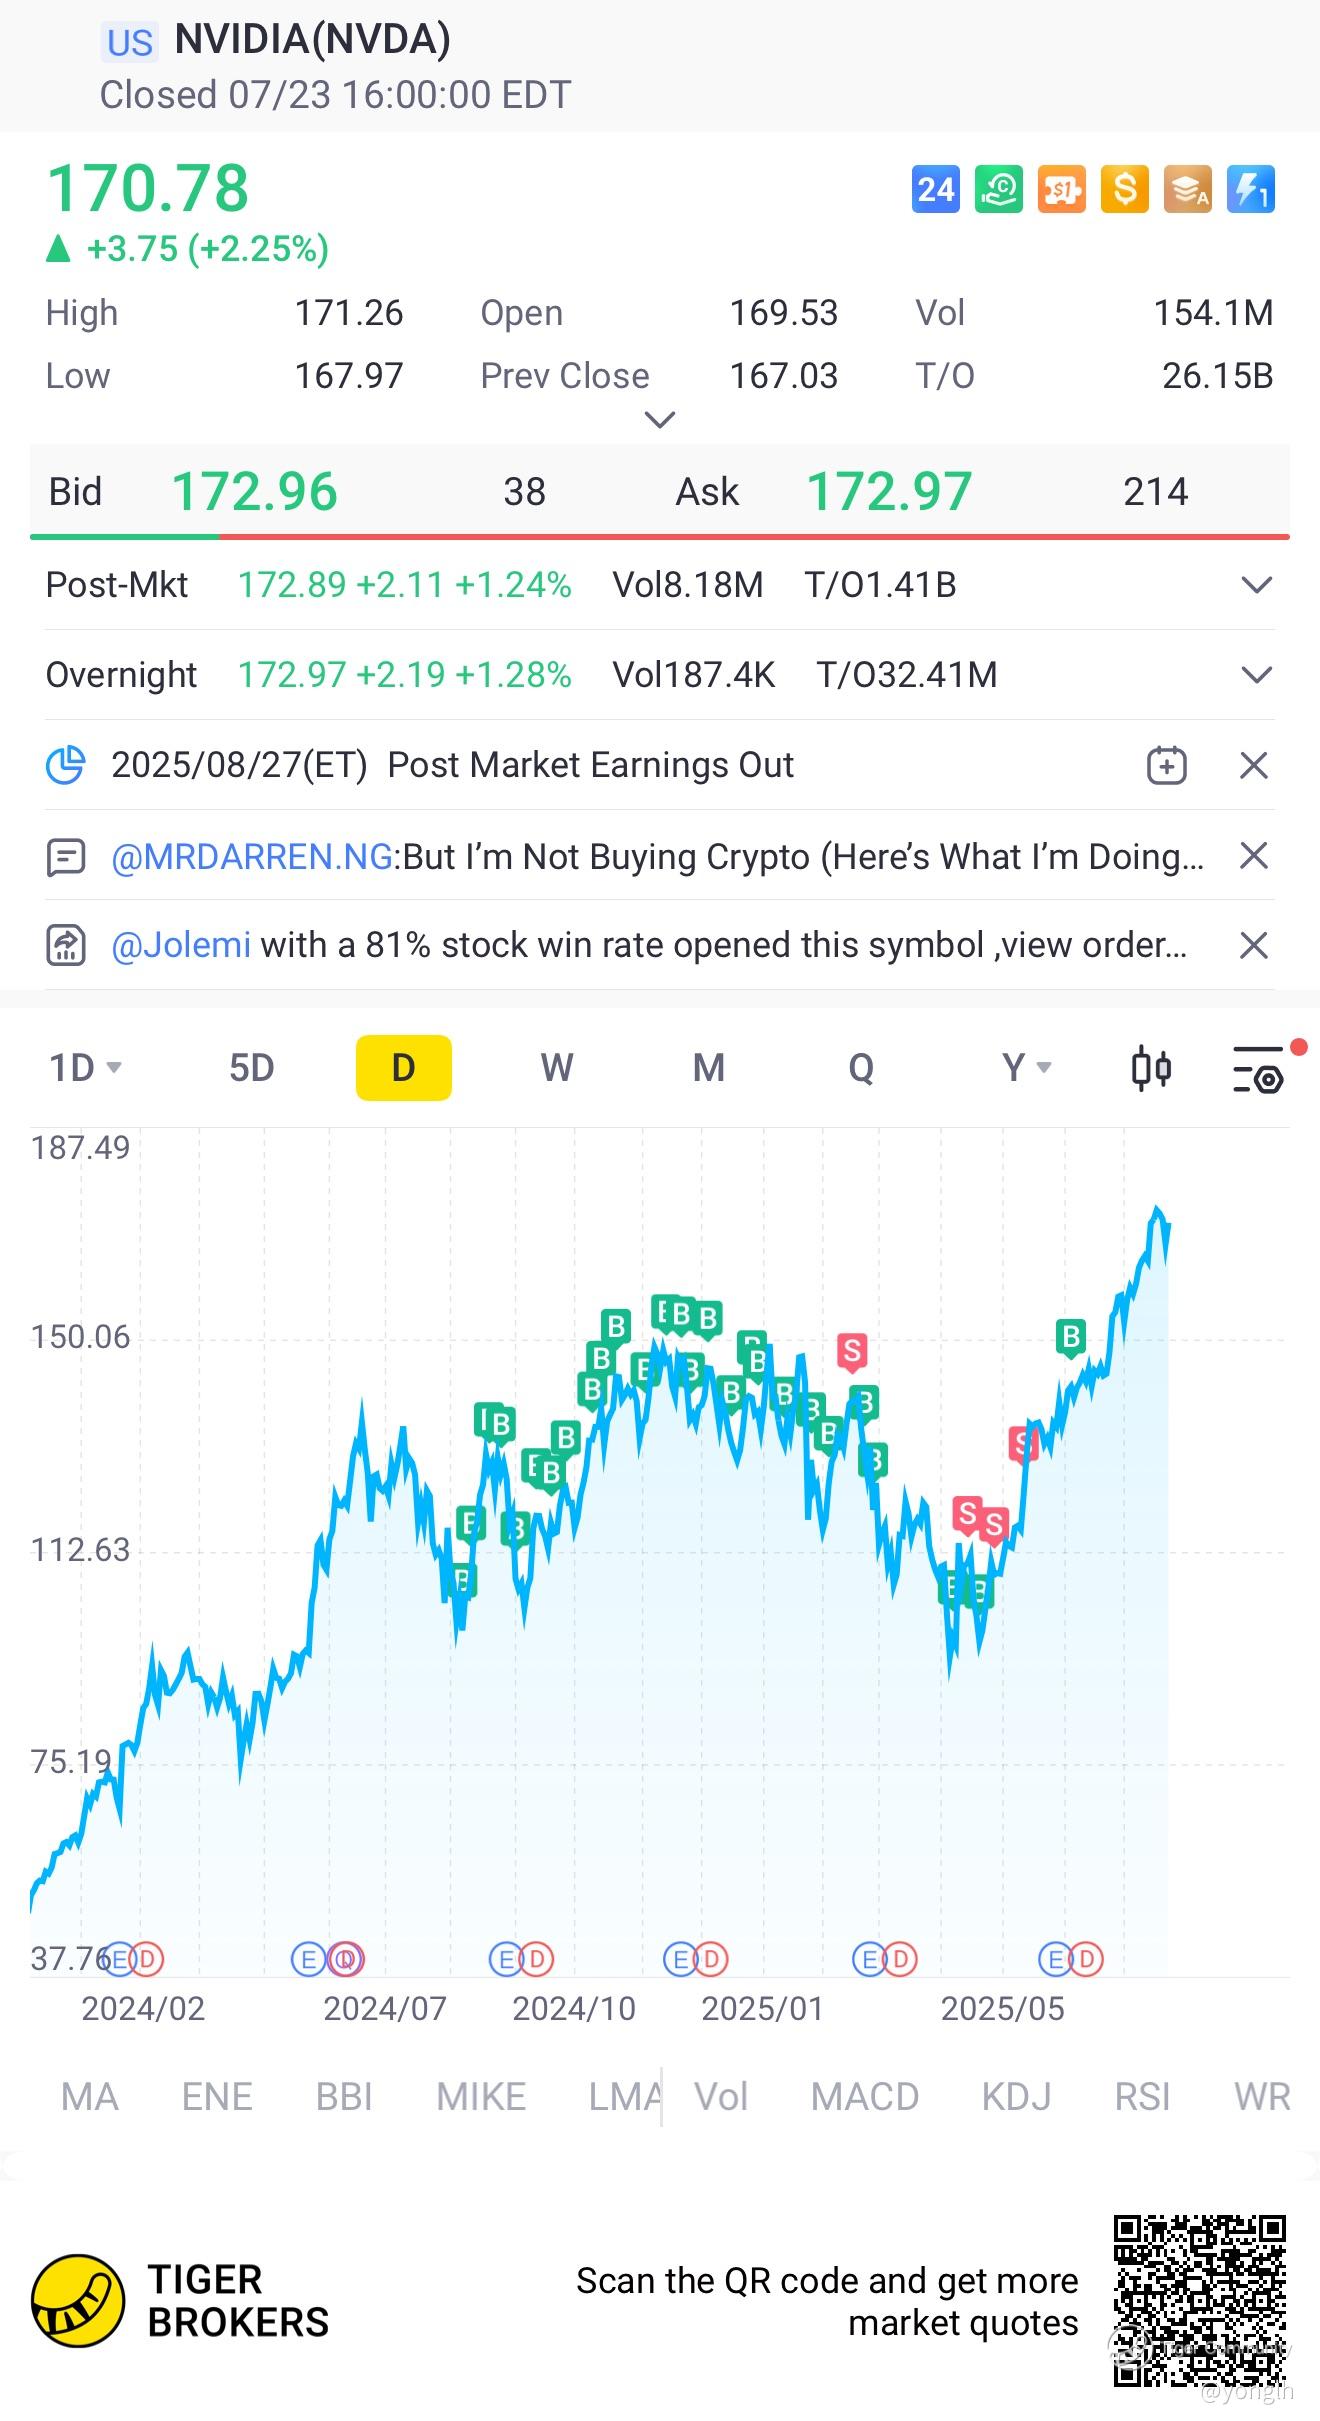
Task: Add earnings date to calendar
Action: pyautogui.click(x=1166, y=766)
